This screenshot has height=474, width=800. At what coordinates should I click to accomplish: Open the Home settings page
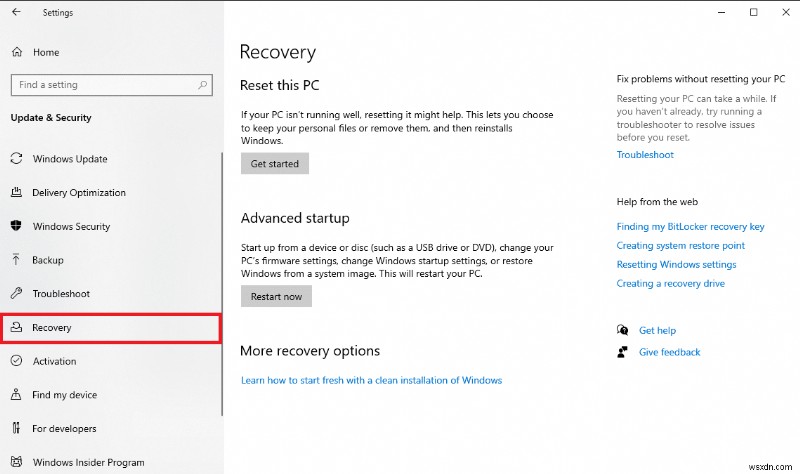(46, 52)
